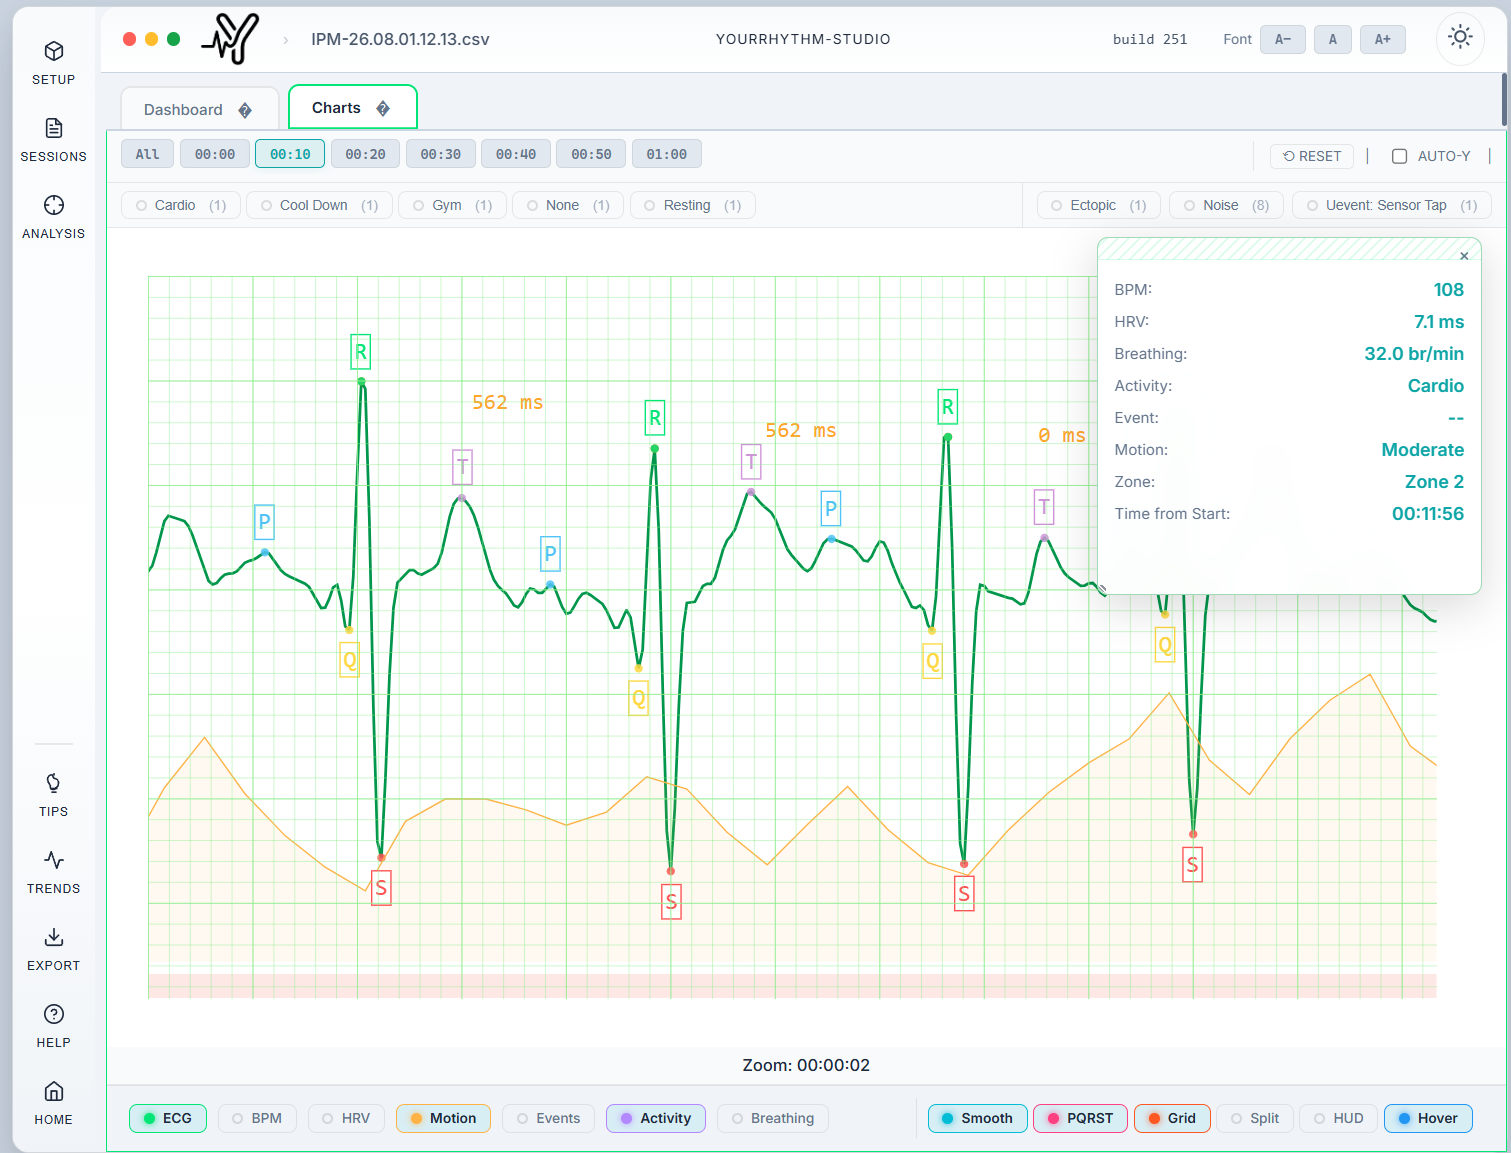This screenshot has width=1511, height=1153.
Task: Toggle the BPM trace on
Action: [x=257, y=1118]
